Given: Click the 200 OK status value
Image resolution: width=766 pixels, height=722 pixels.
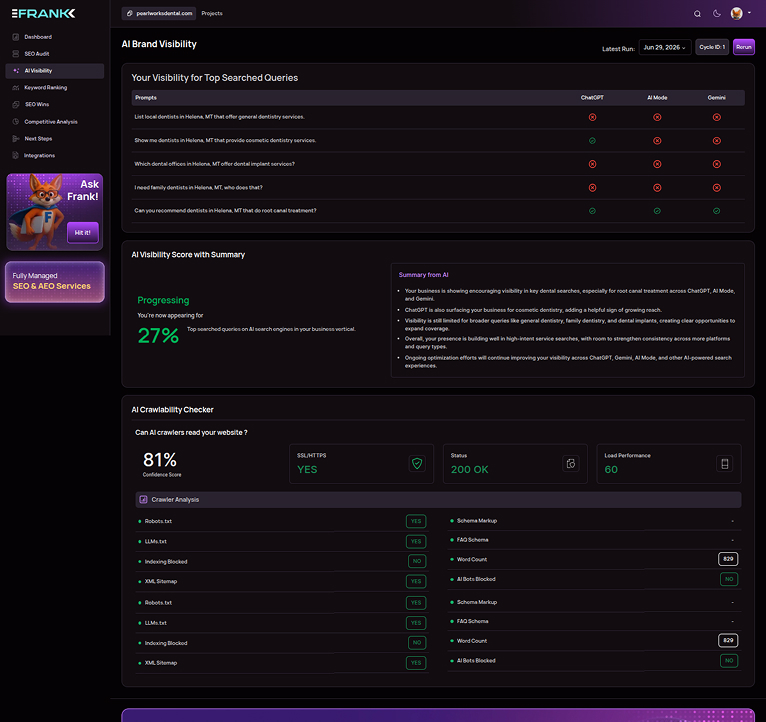Looking at the screenshot, I should pyautogui.click(x=469, y=469).
